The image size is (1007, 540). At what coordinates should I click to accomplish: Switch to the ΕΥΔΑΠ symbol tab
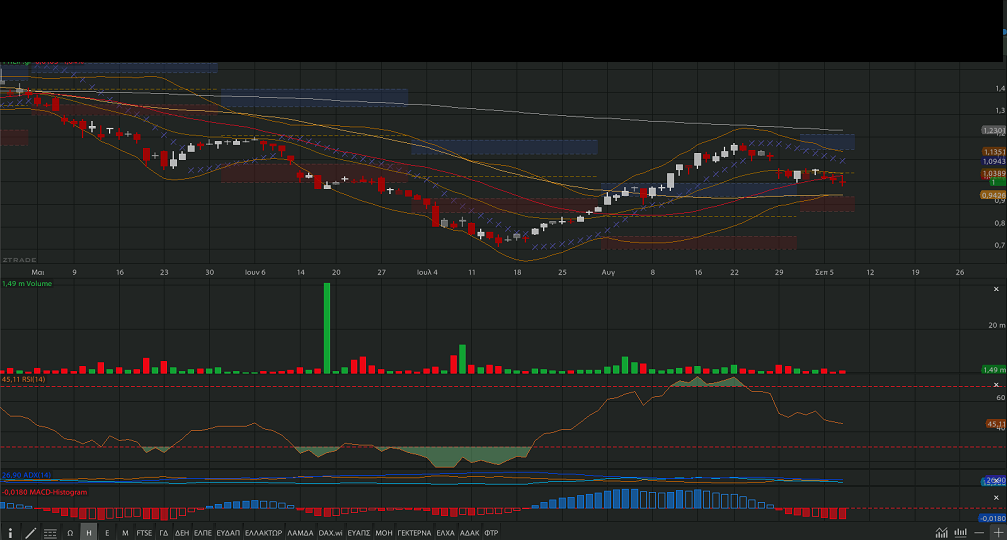click(x=228, y=533)
